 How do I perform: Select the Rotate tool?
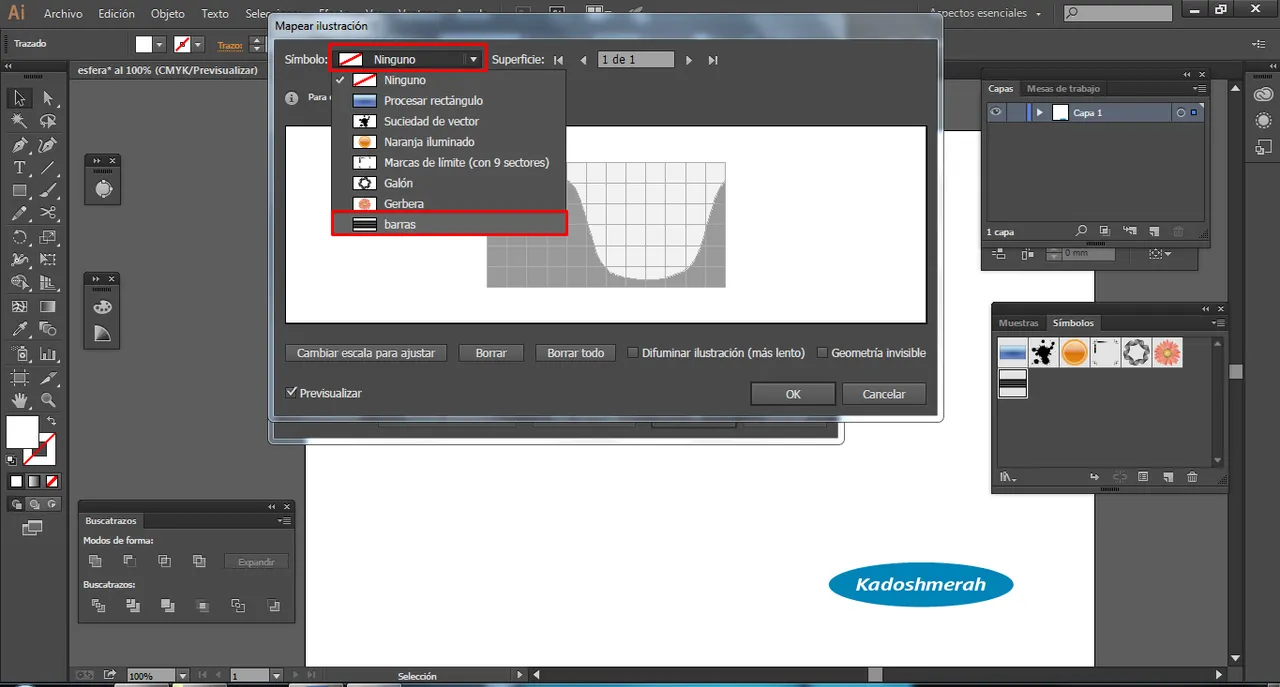pyautogui.click(x=19, y=238)
